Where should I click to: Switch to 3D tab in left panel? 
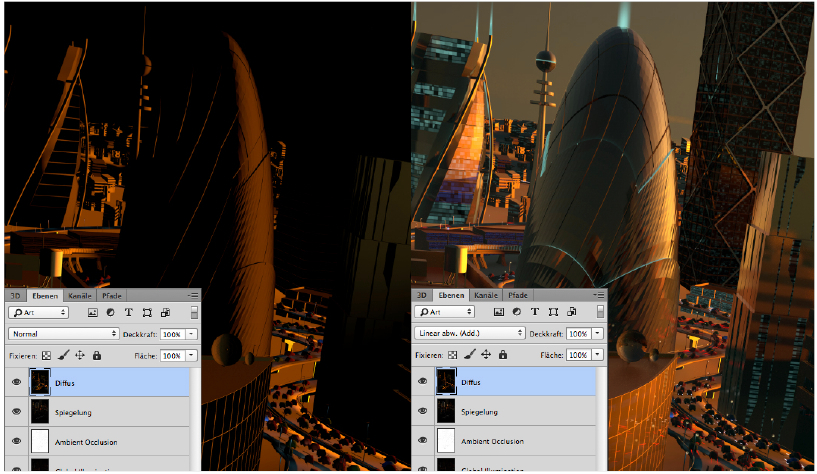(15, 296)
